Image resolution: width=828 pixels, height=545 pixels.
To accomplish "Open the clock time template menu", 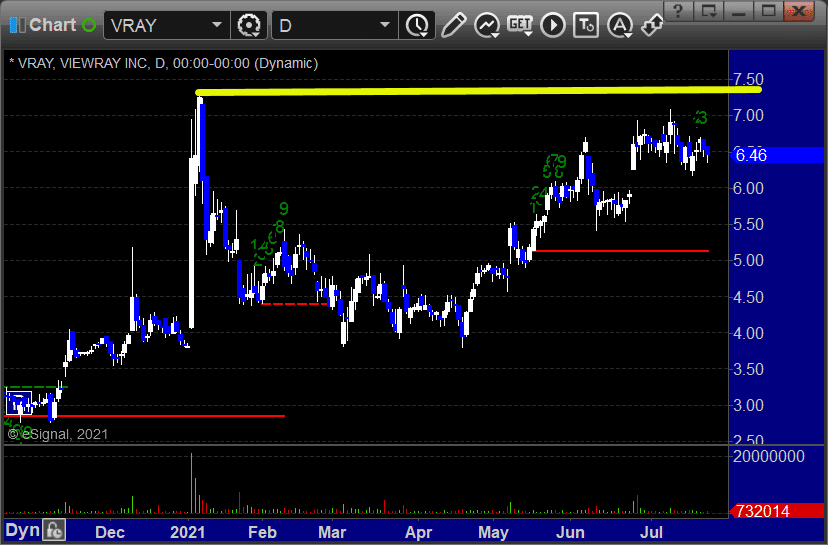I will tap(417, 25).
